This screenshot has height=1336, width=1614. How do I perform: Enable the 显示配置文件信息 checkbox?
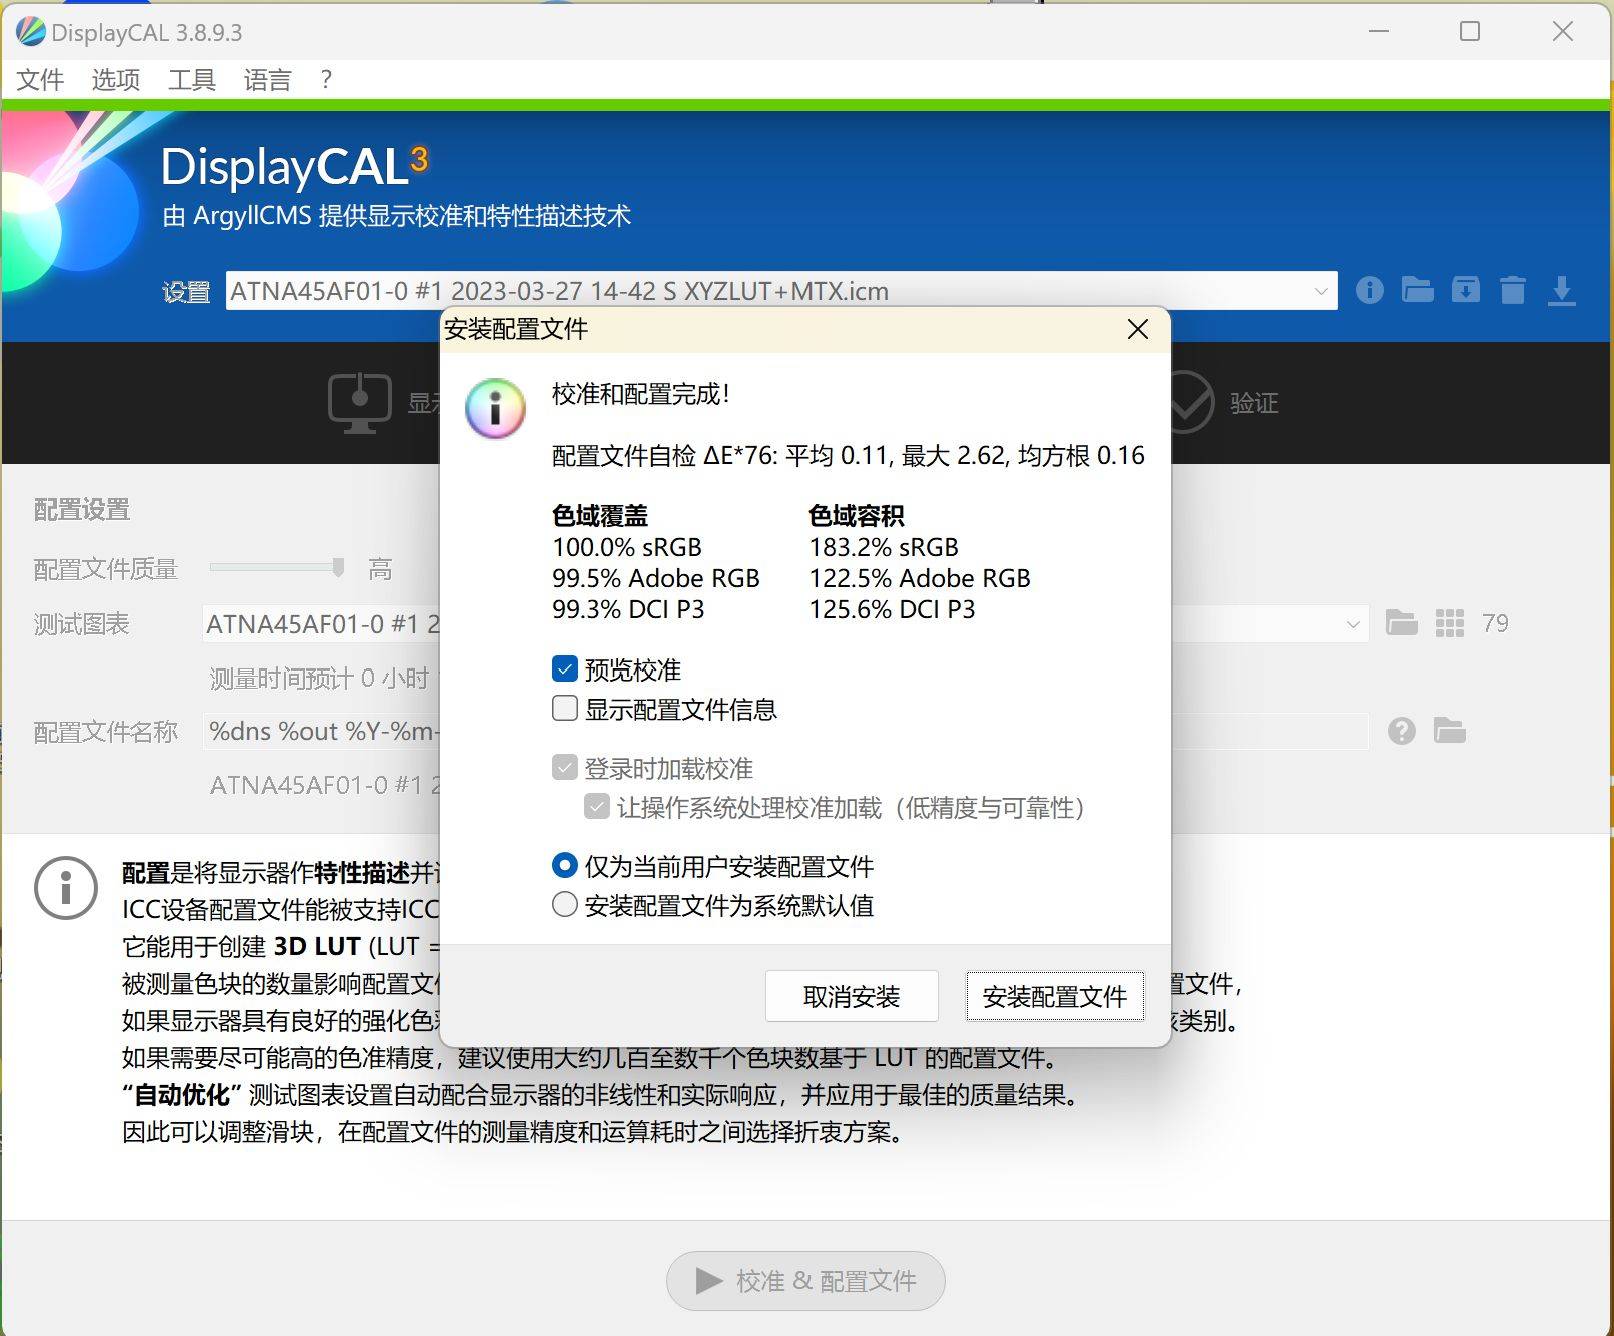tap(564, 708)
